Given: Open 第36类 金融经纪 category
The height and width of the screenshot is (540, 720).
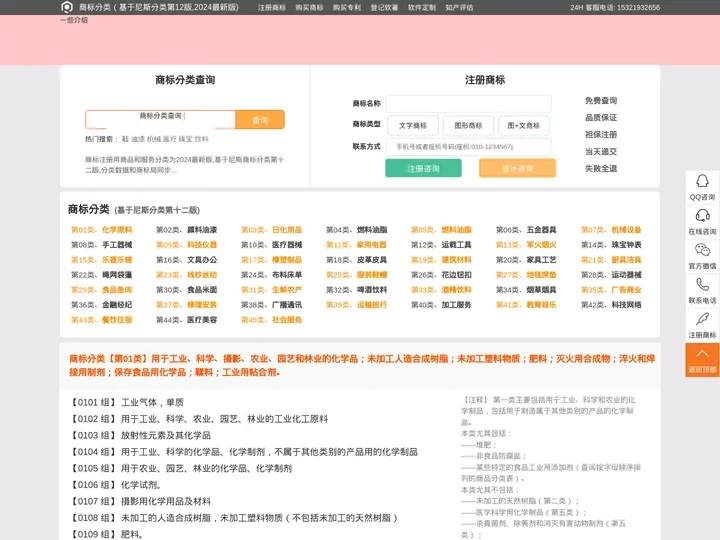Looking at the screenshot, I should (101, 304).
